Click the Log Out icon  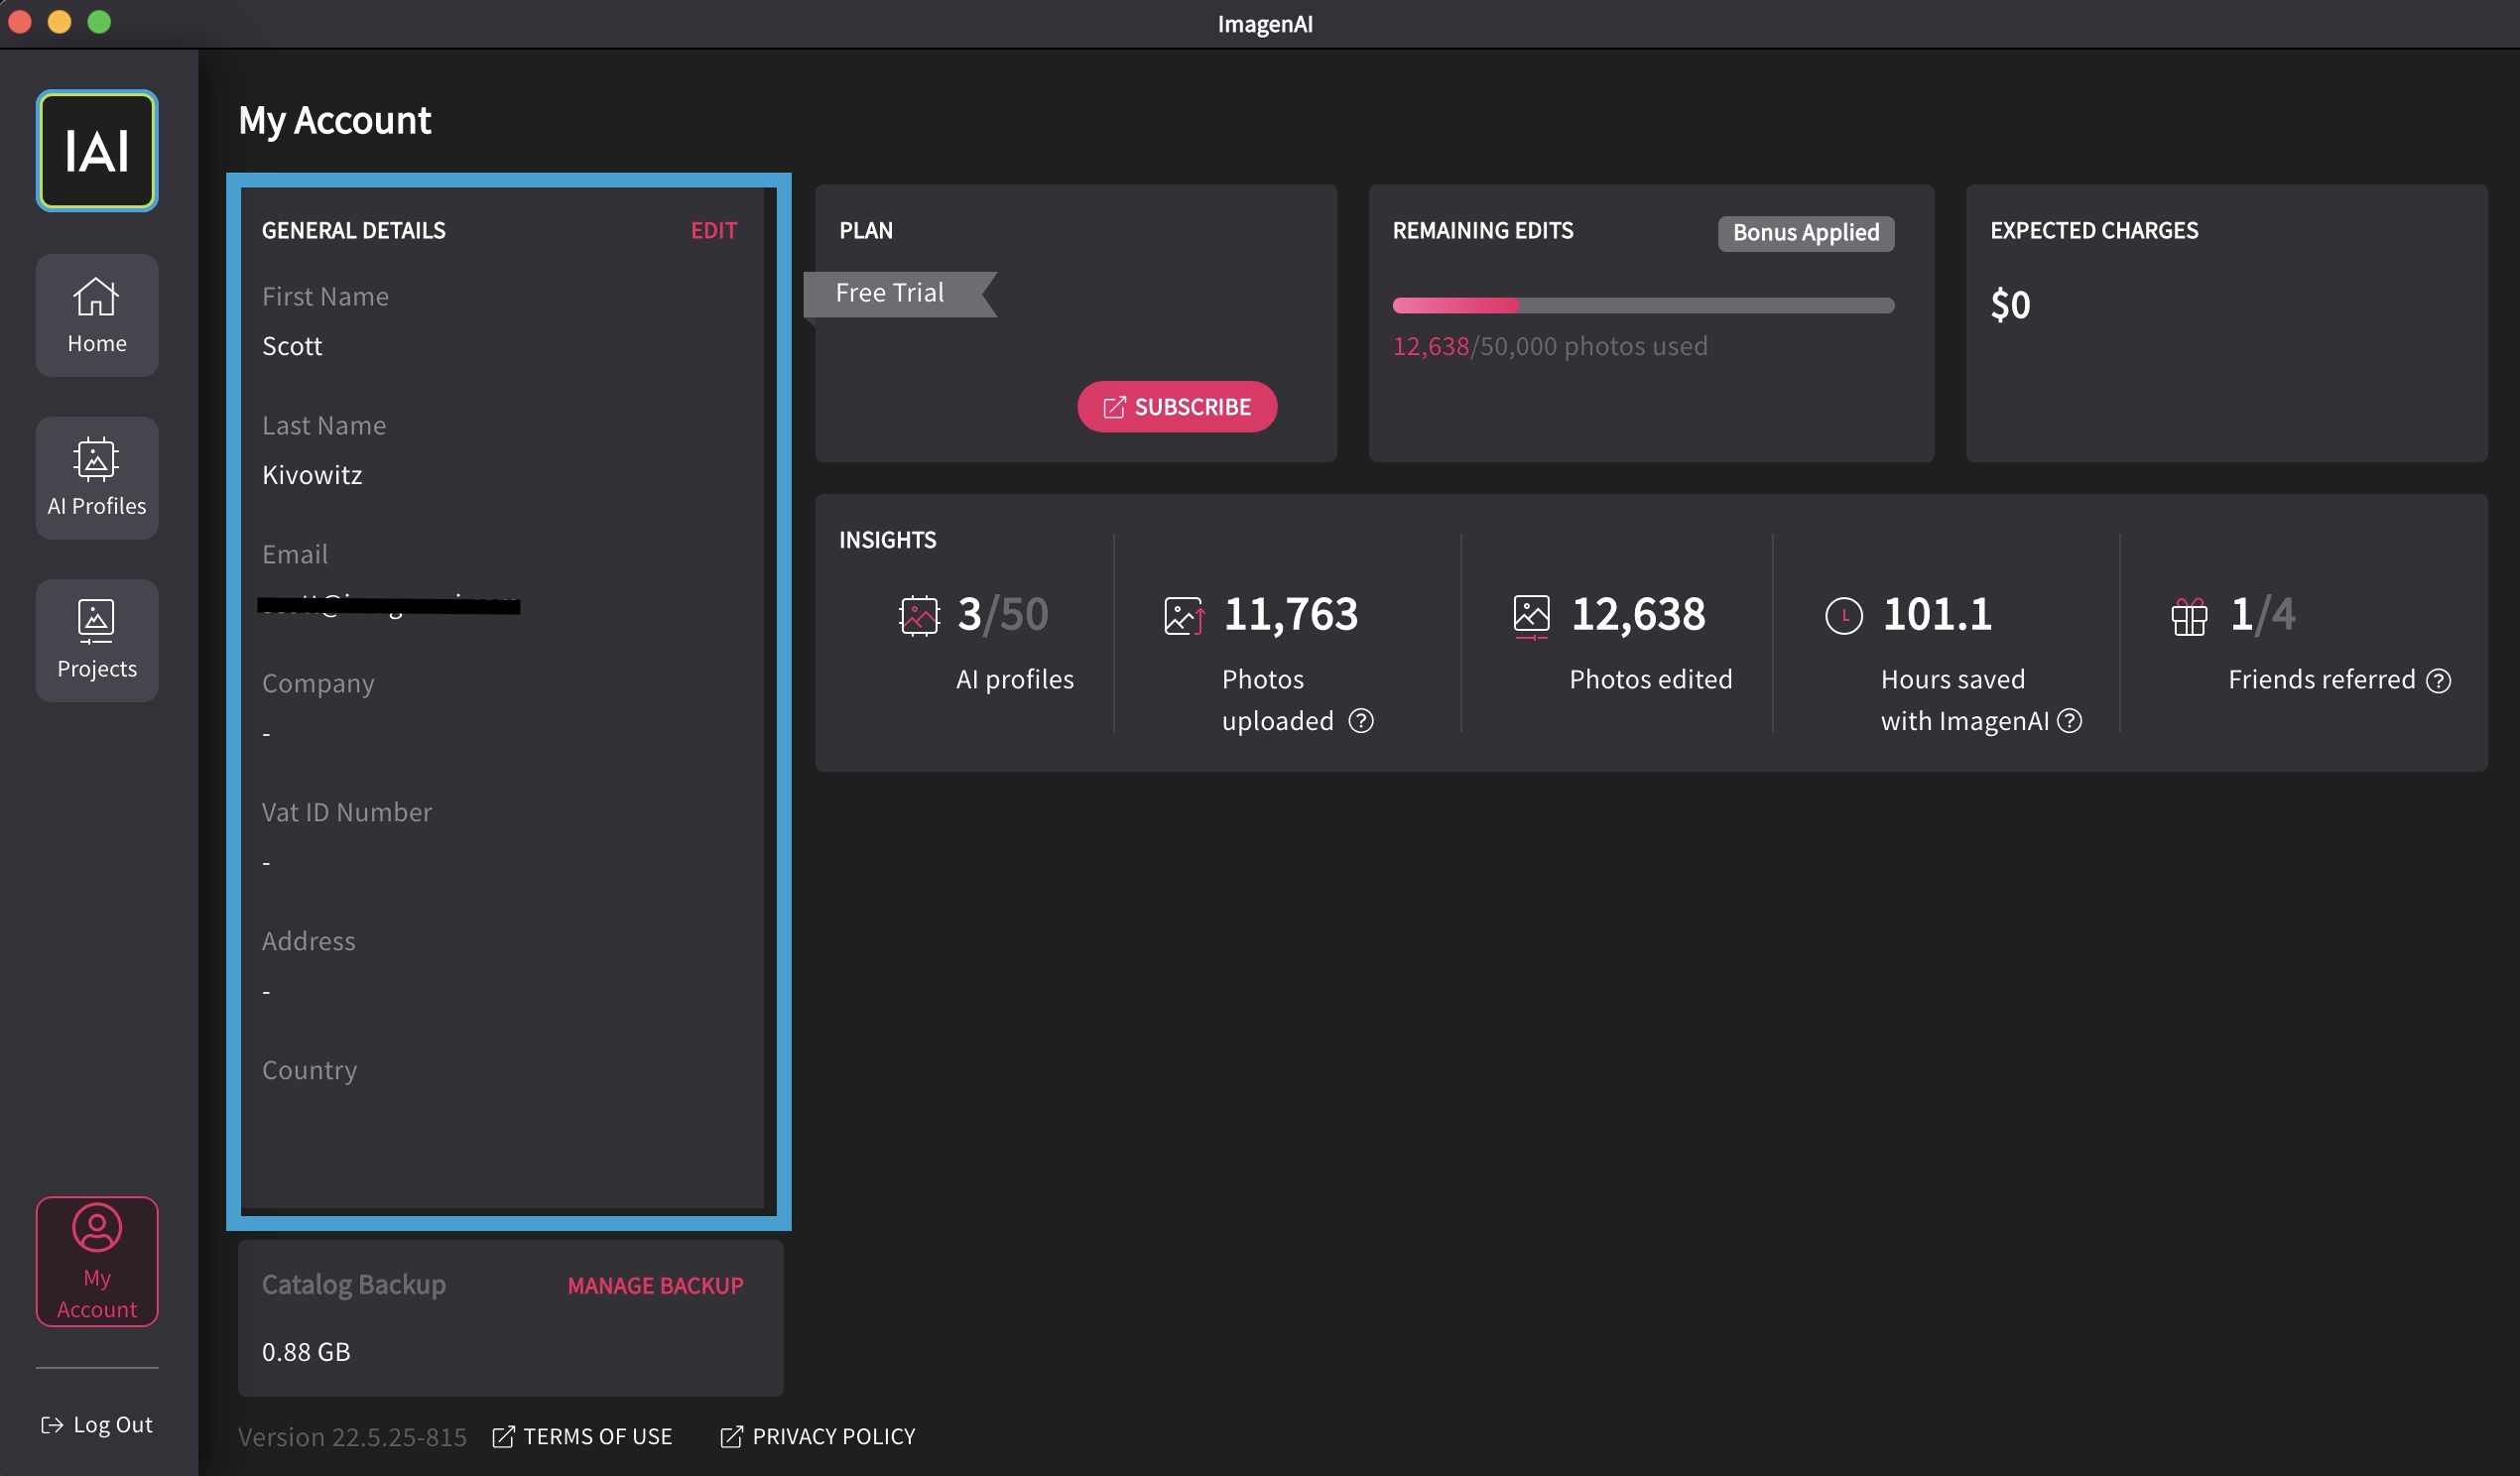(52, 1425)
